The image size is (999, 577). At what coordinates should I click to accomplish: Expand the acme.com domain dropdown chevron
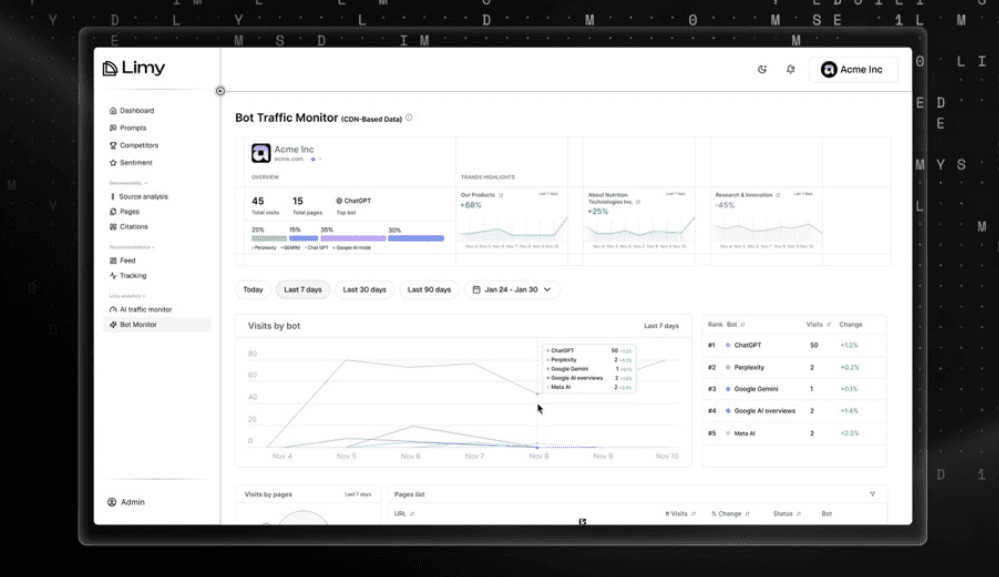pos(320,159)
